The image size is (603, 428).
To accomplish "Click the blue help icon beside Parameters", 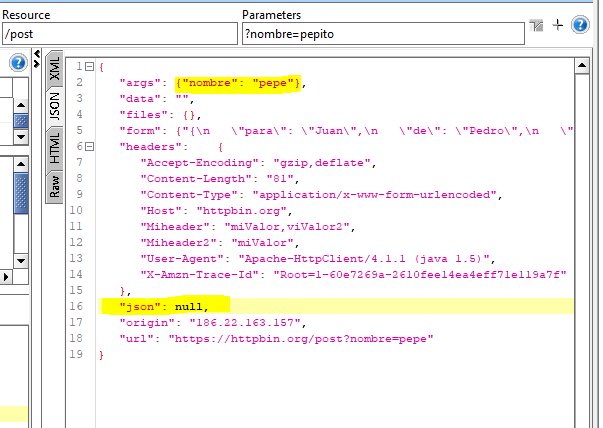I will click(x=578, y=25).
